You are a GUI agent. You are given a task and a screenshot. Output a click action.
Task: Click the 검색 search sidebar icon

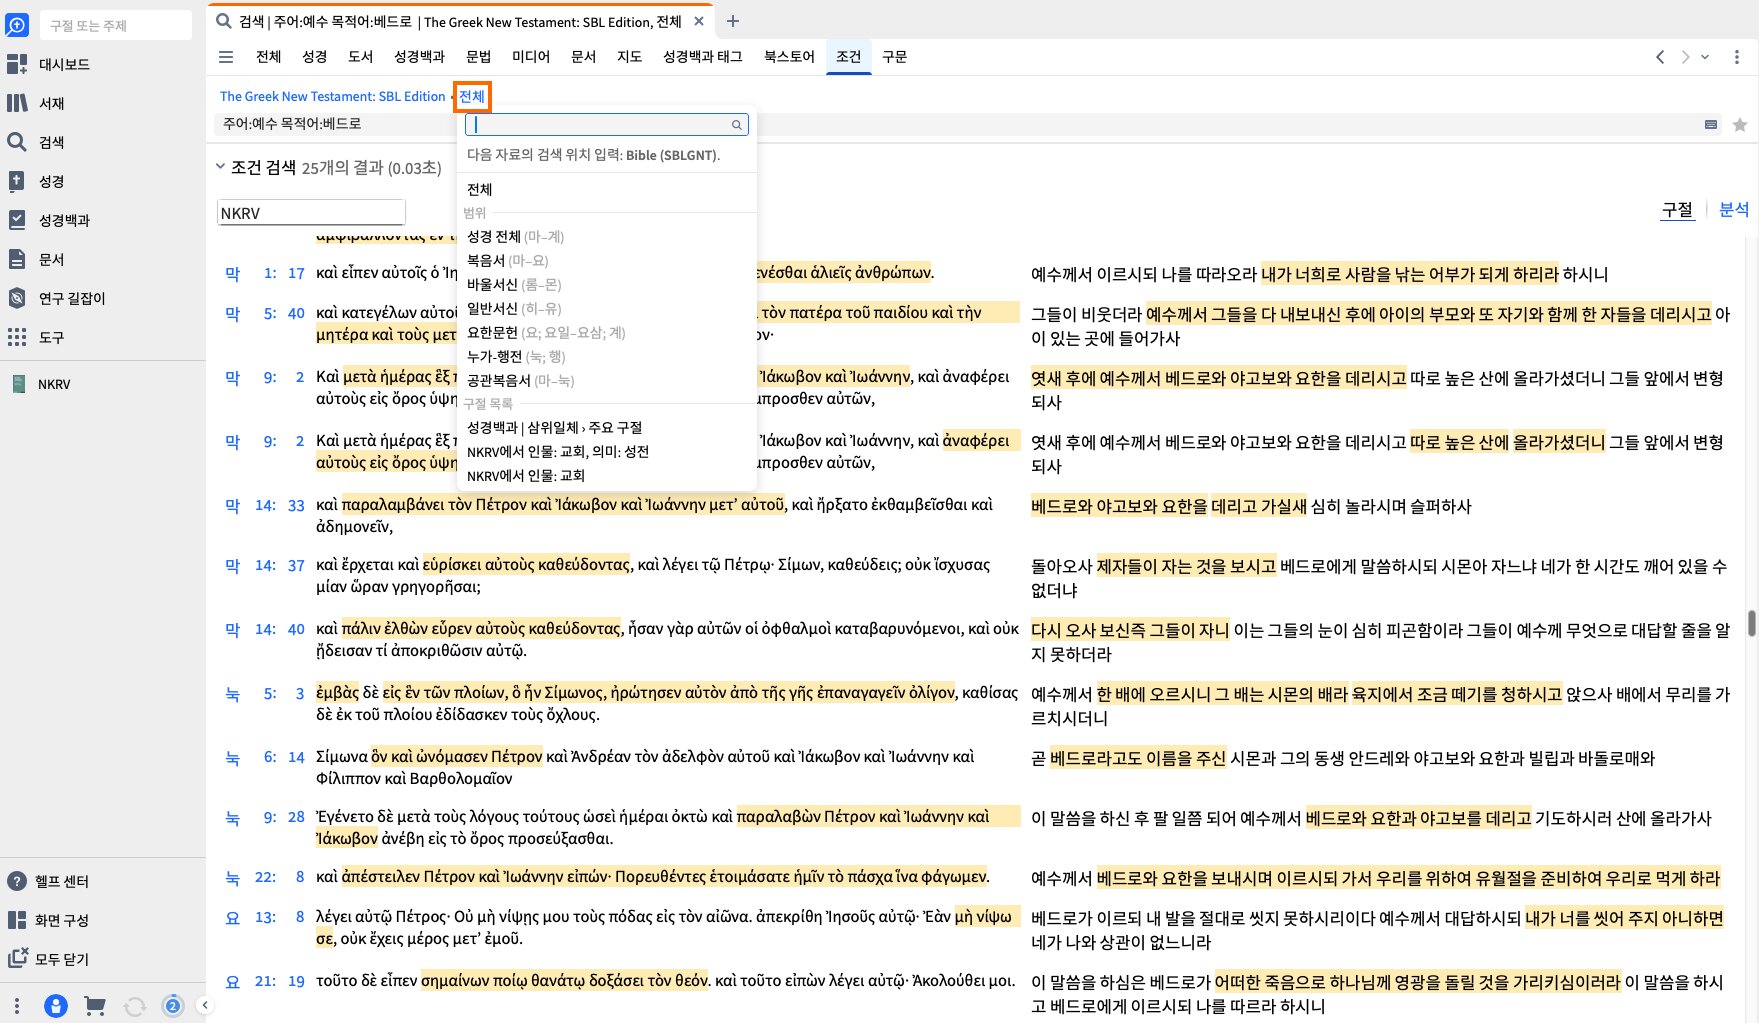(x=17, y=142)
